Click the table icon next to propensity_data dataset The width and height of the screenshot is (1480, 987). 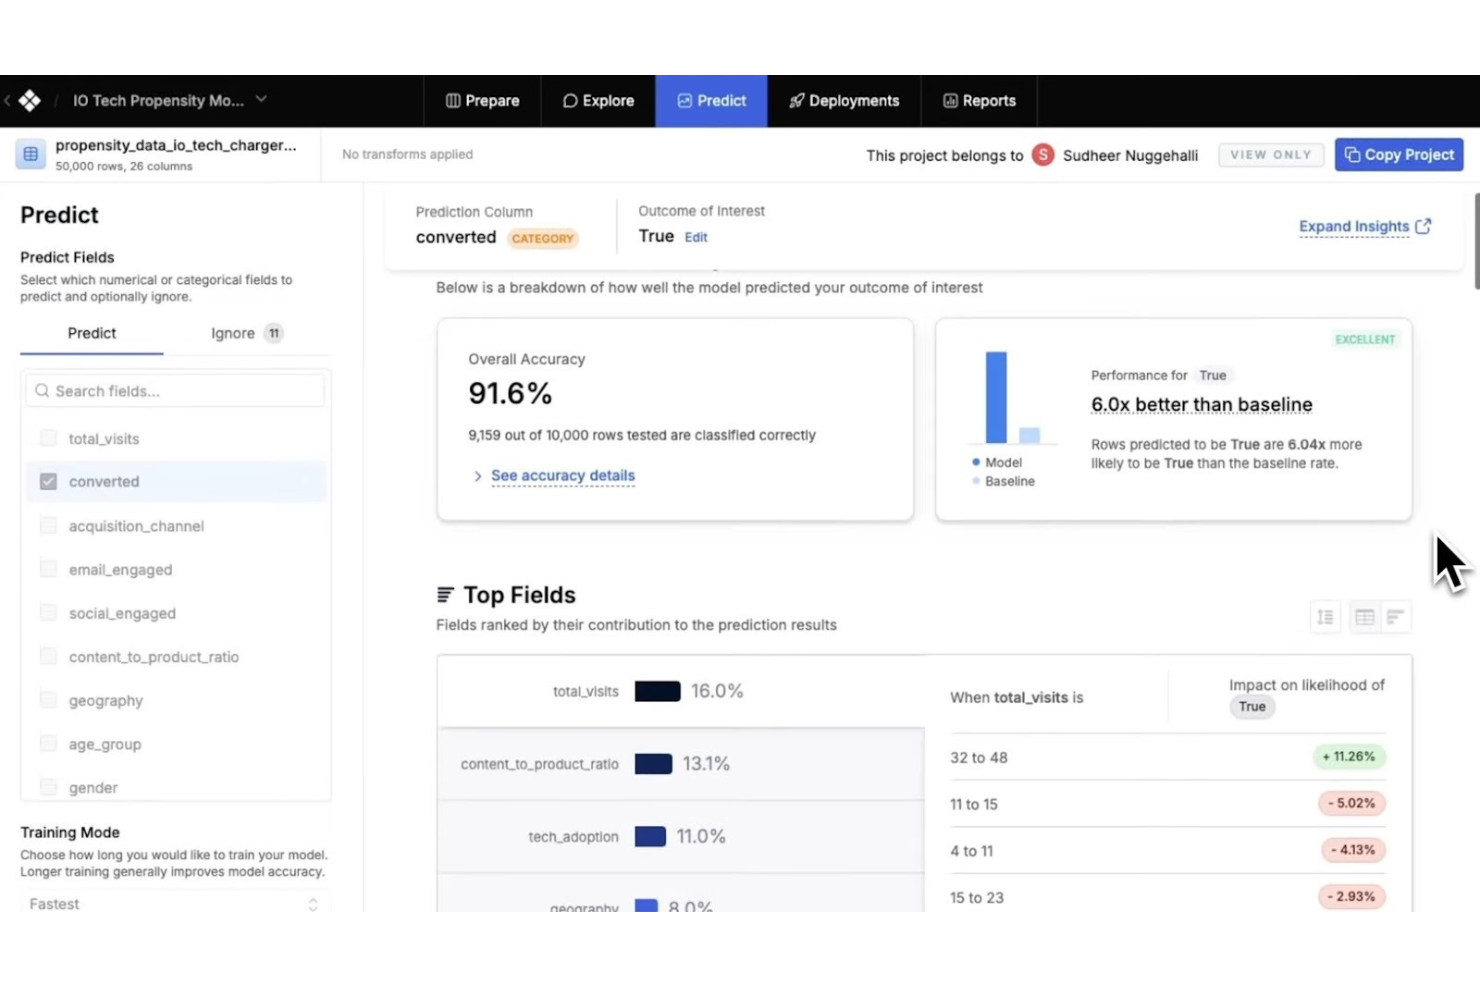[x=30, y=153]
